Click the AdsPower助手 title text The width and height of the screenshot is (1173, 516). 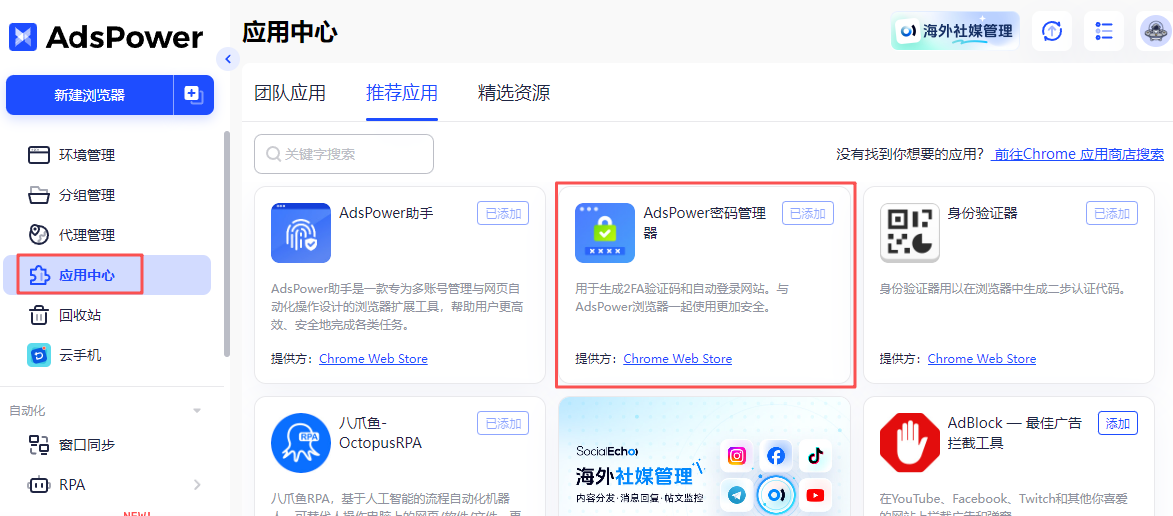pyautogui.click(x=386, y=213)
